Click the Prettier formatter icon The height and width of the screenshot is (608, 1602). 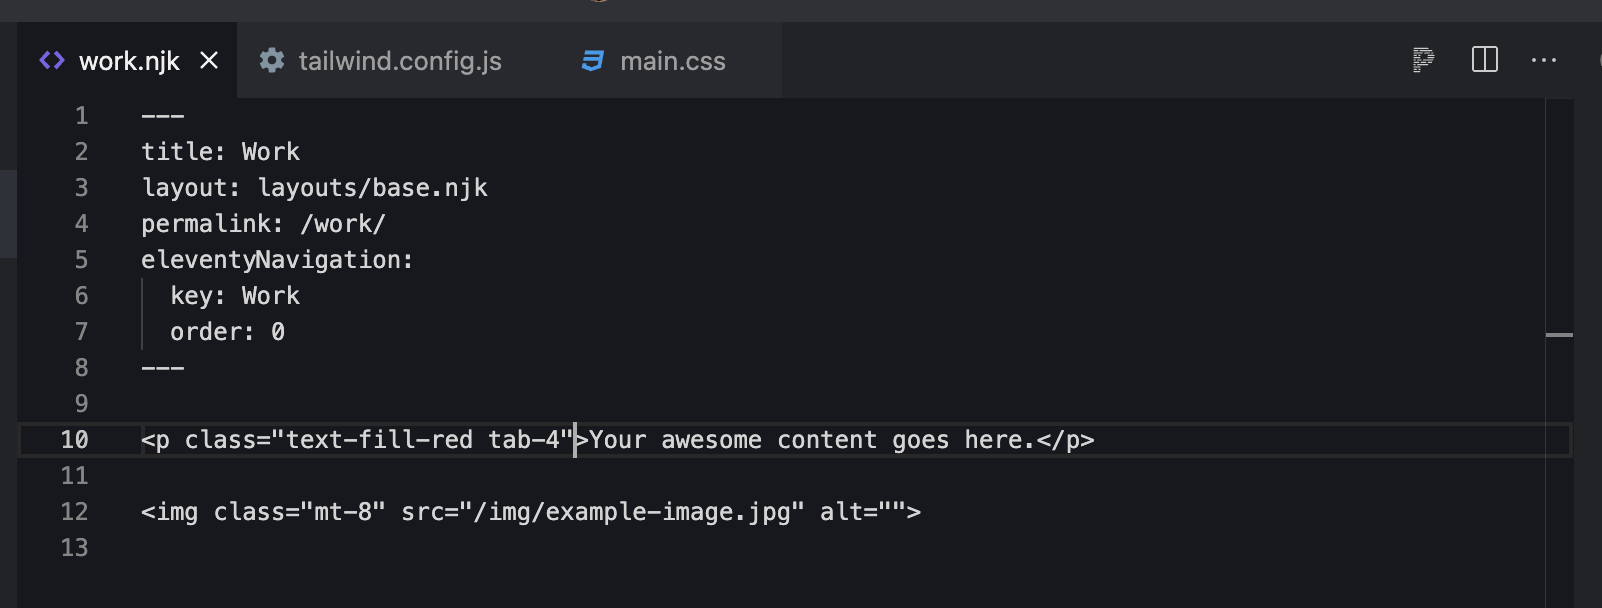[x=1422, y=60]
